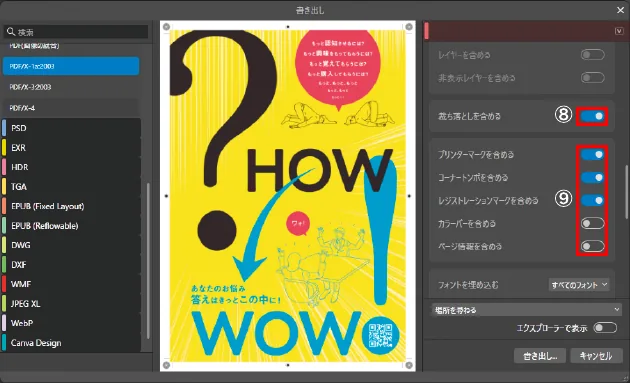Toggle 非表示レイヤーを含める switch

(592, 78)
